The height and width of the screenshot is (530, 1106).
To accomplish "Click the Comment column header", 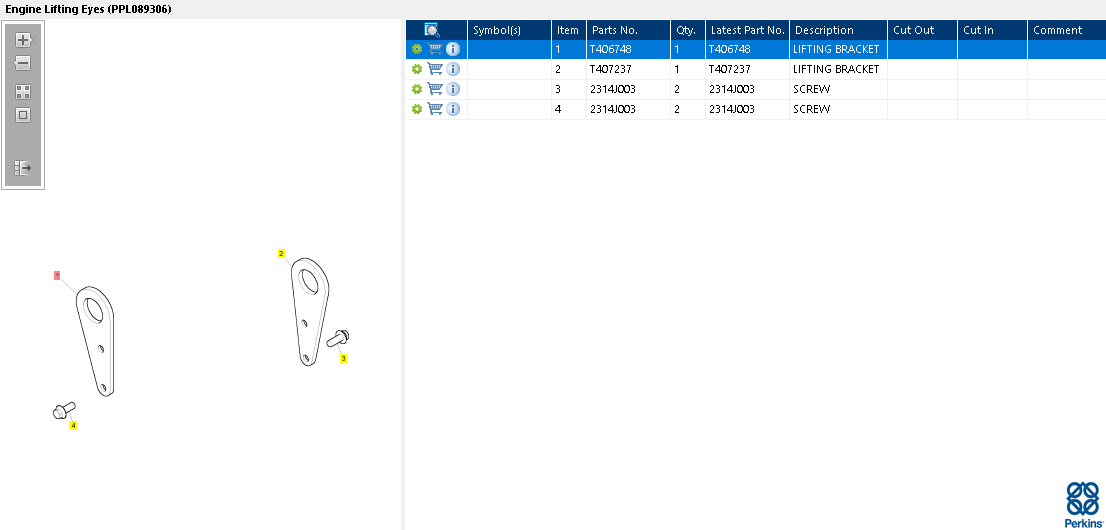I will coord(1066,30).
